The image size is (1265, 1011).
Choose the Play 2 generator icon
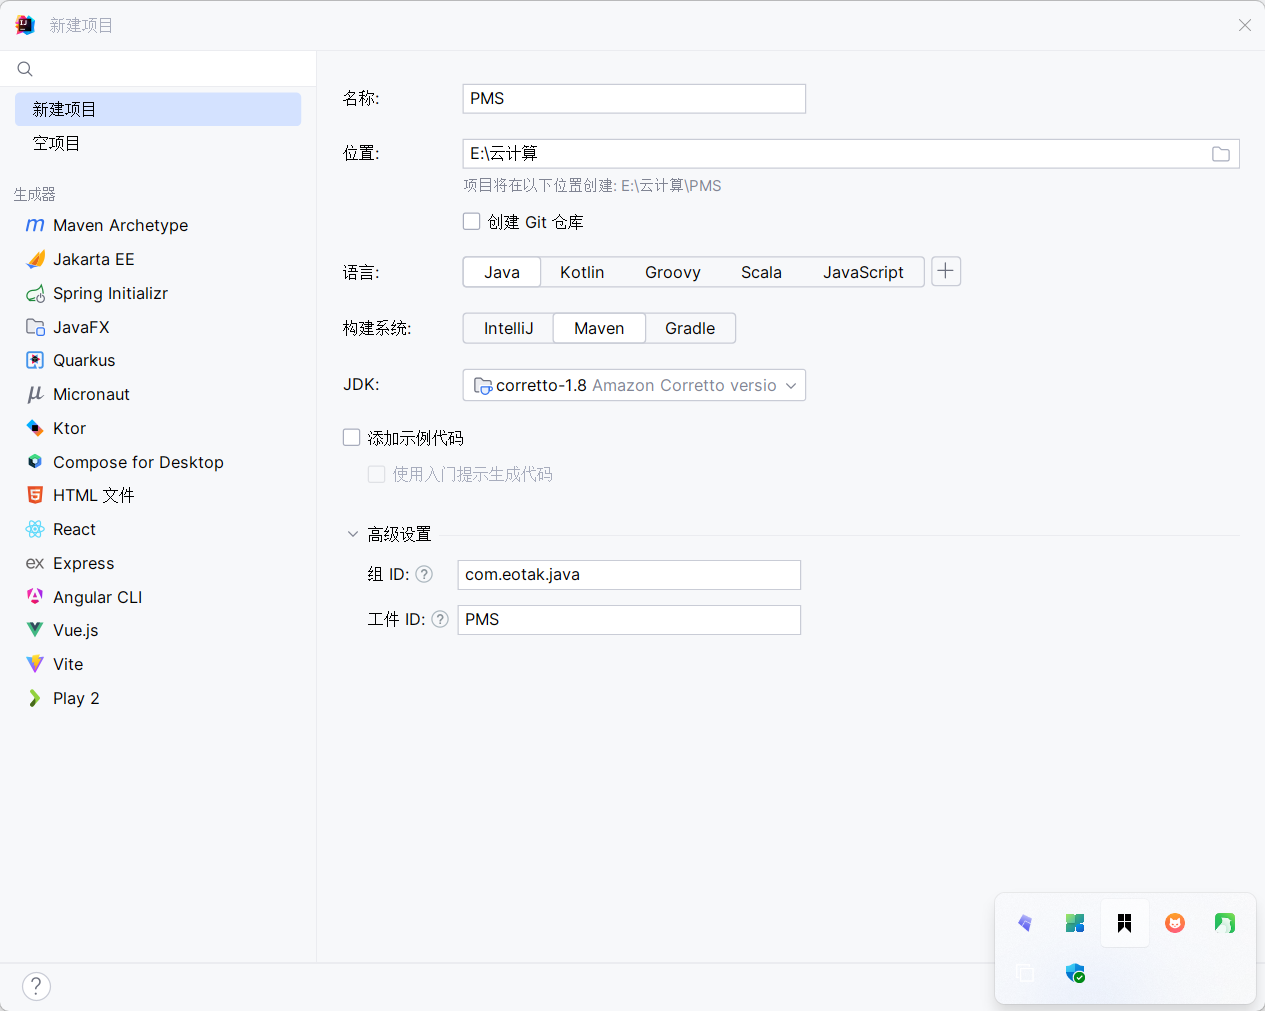(x=35, y=698)
